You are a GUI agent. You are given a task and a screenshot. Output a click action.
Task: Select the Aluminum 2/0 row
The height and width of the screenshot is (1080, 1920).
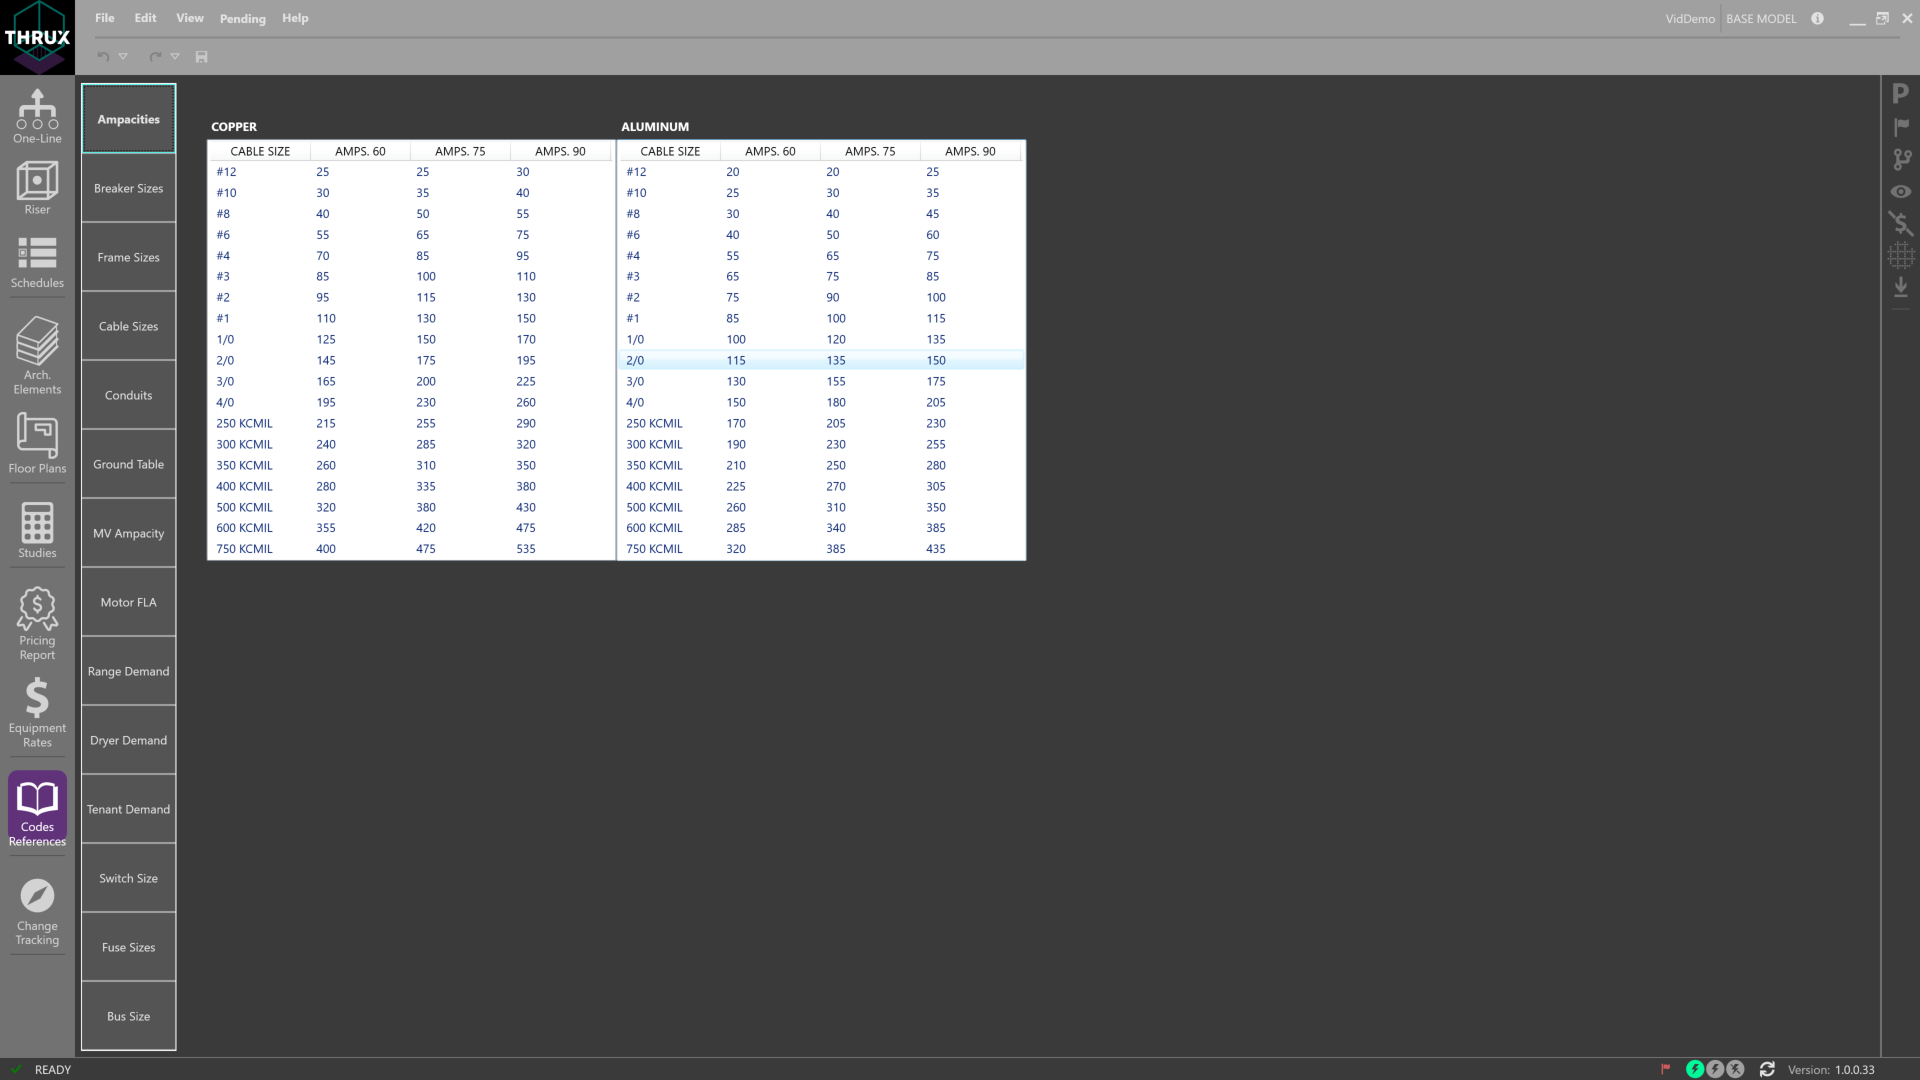point(821,360)
